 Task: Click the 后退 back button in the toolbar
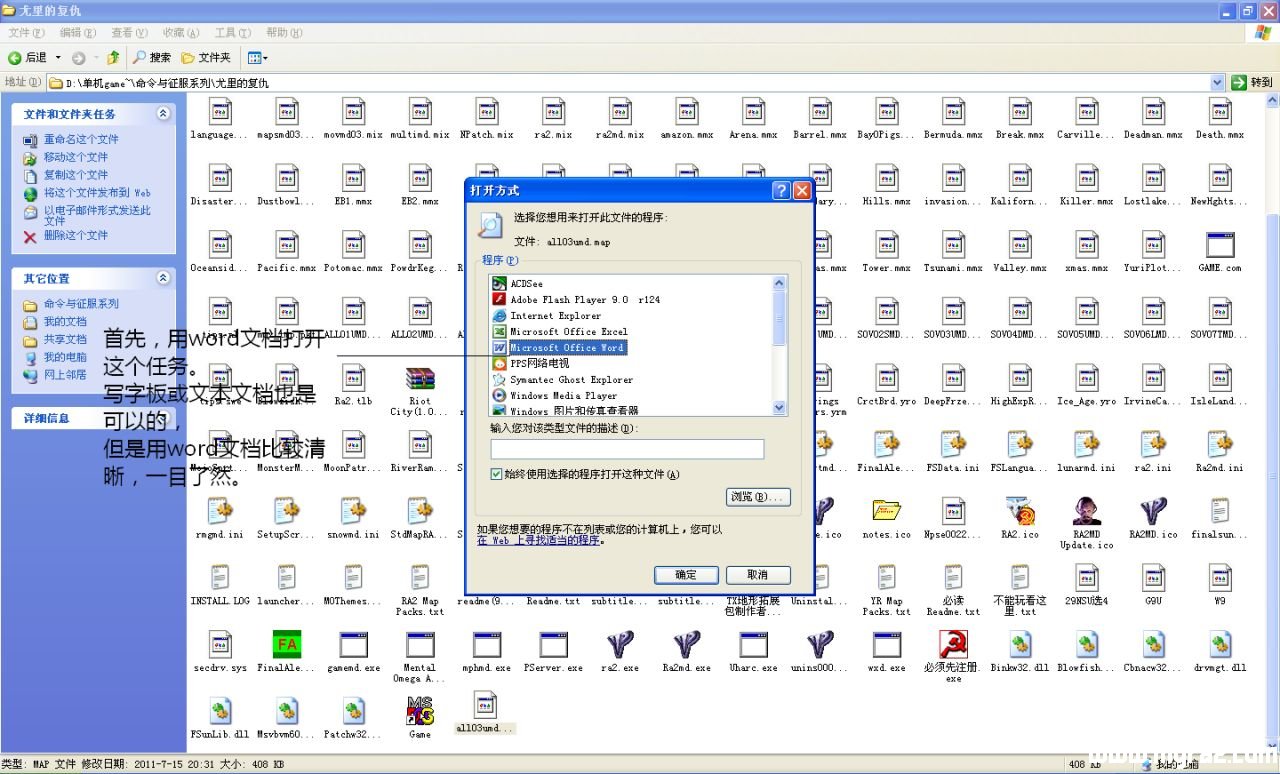[x=28, y=58]
